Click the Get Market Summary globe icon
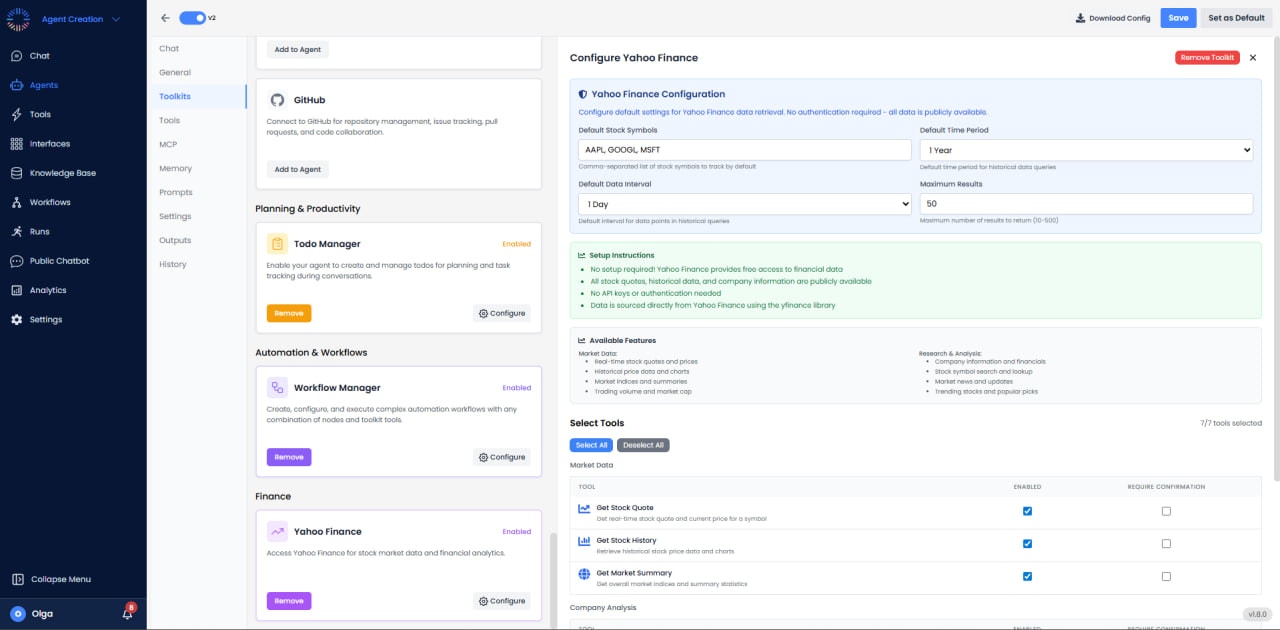 (x=583, y=575)
